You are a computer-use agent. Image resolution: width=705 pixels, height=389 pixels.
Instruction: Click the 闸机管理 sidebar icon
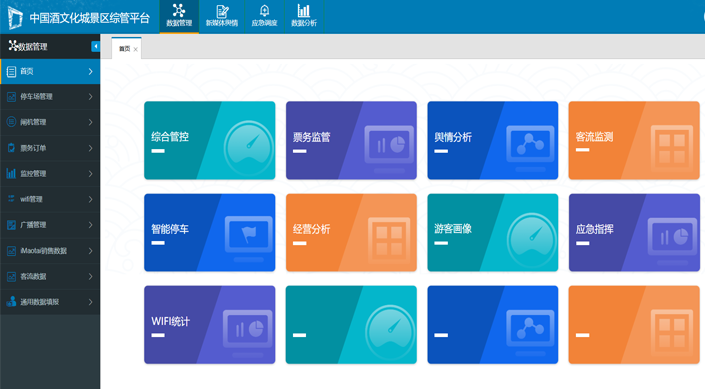click(x=11, y=122)
